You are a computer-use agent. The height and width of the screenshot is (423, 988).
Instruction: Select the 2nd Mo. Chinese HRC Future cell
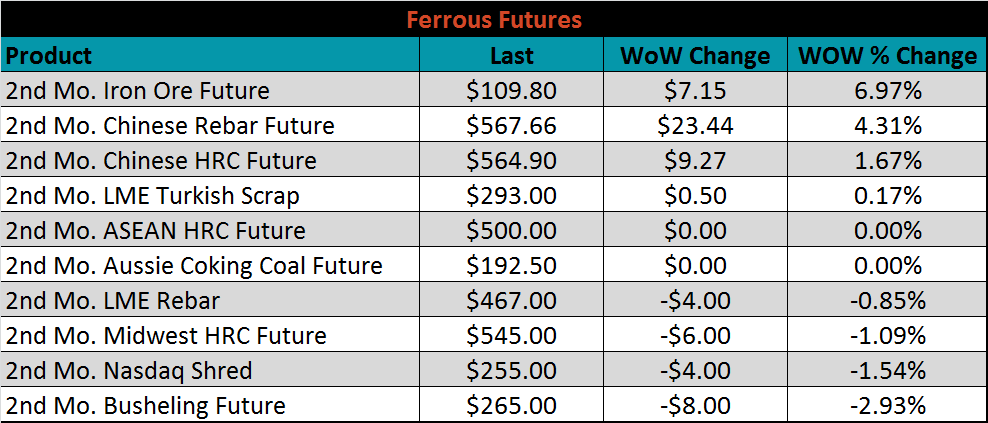tap(161, 161)
